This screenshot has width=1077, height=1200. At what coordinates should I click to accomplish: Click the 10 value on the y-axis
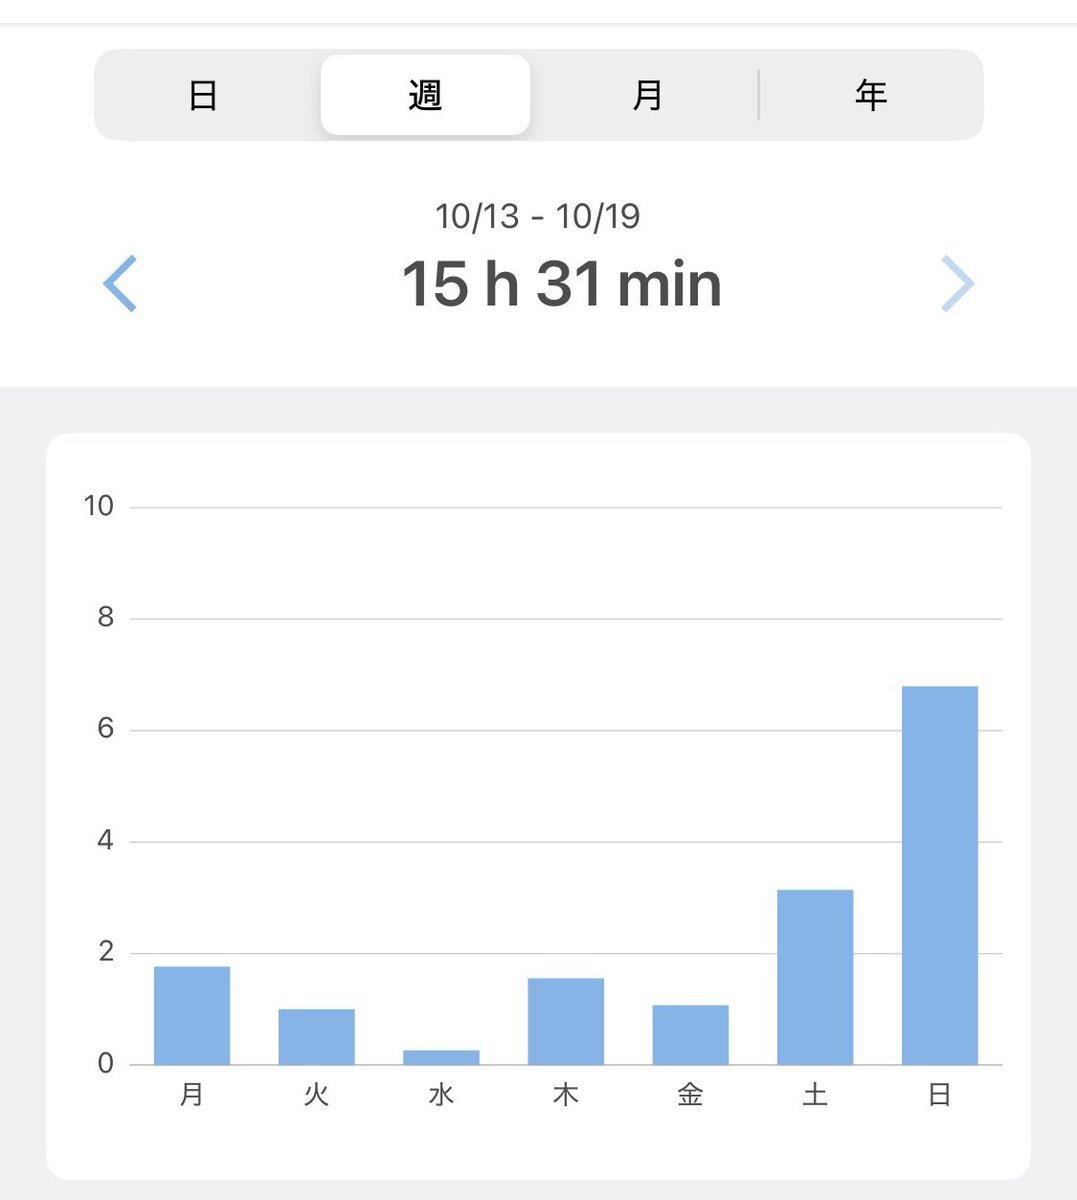point(98,506)
